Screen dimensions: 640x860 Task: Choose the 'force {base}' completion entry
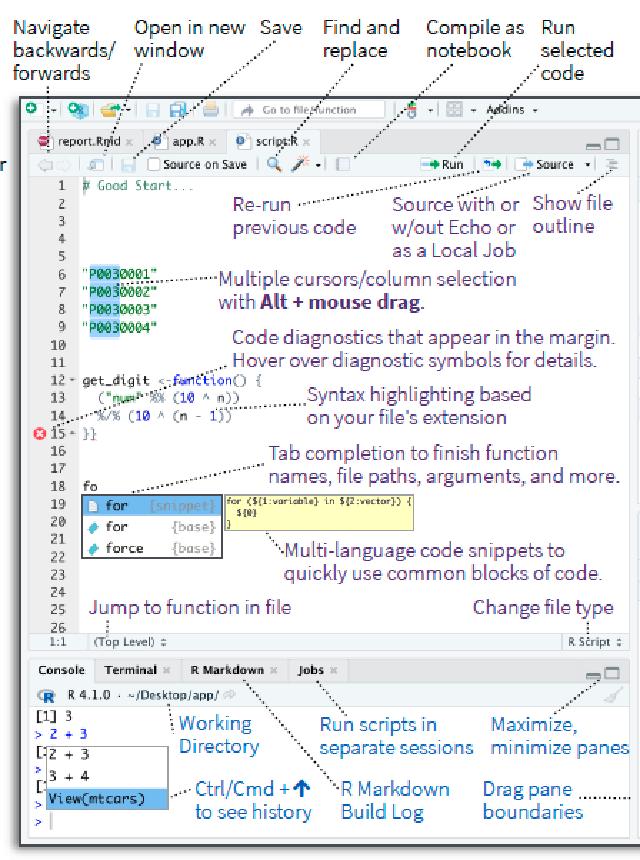click(x=152, y=548)
